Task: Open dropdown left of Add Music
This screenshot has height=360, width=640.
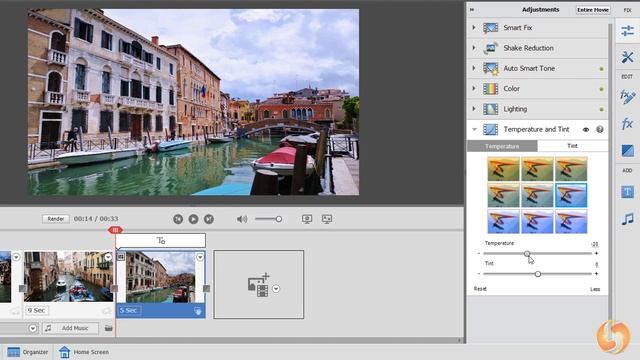Action: pos(33,328)
